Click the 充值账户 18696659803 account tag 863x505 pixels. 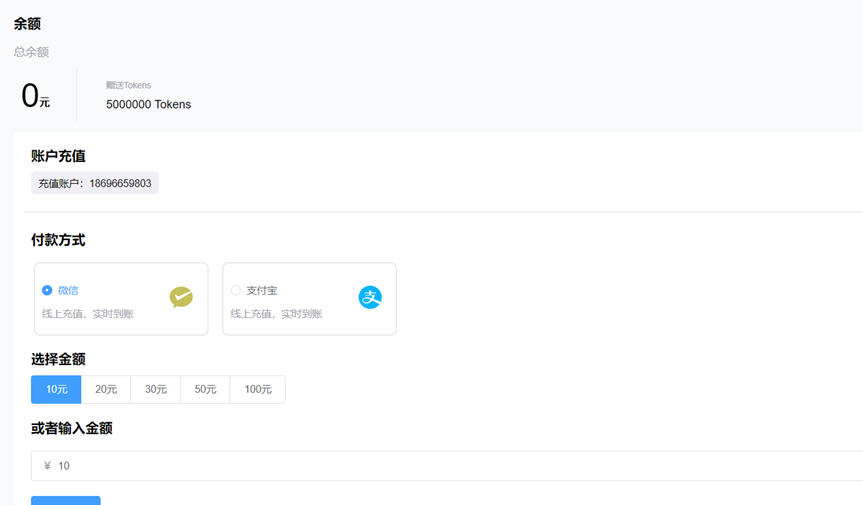coord(95,183)
